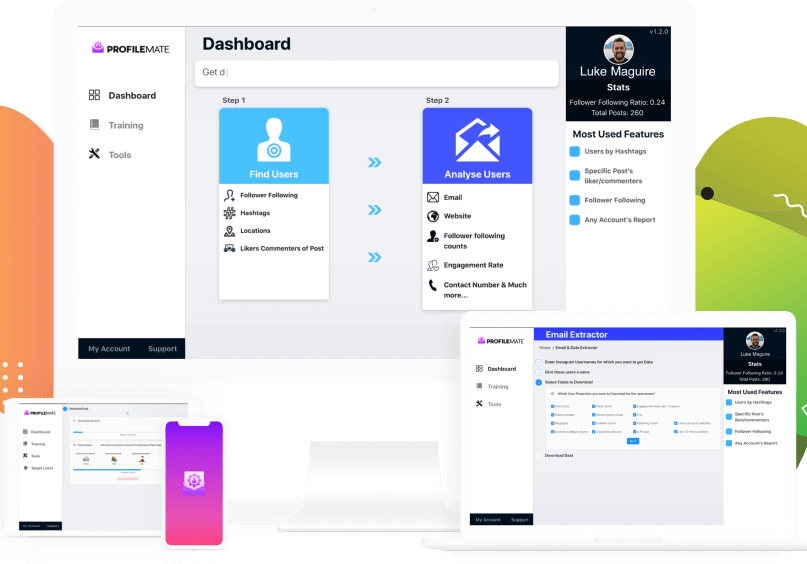Click the blue Next button in Email Extractor
Image resolution: width=807 pixels, height=564 pixels.
[x=633, y=441]
